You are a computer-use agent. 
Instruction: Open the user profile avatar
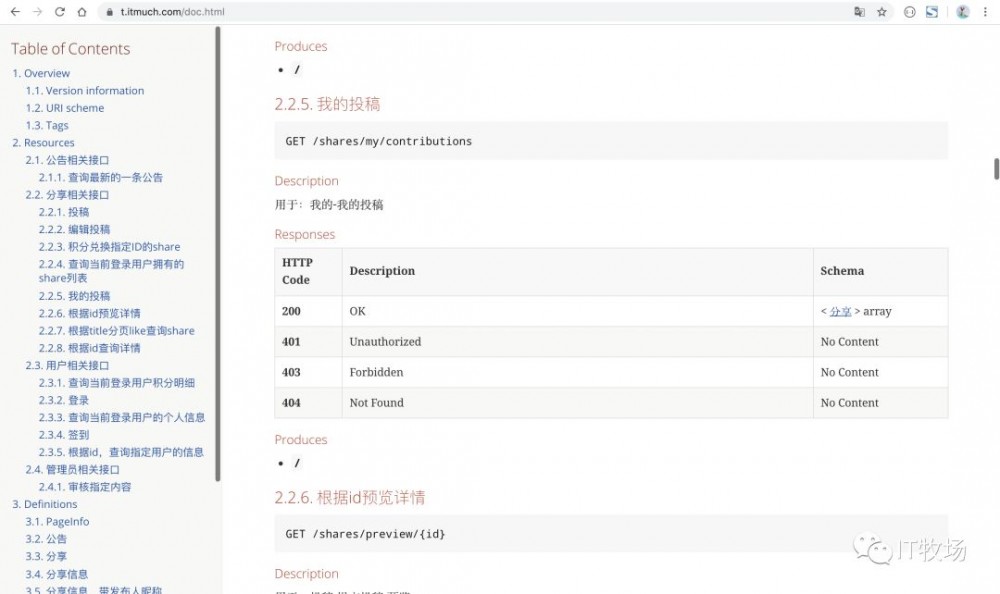[962, 11]
